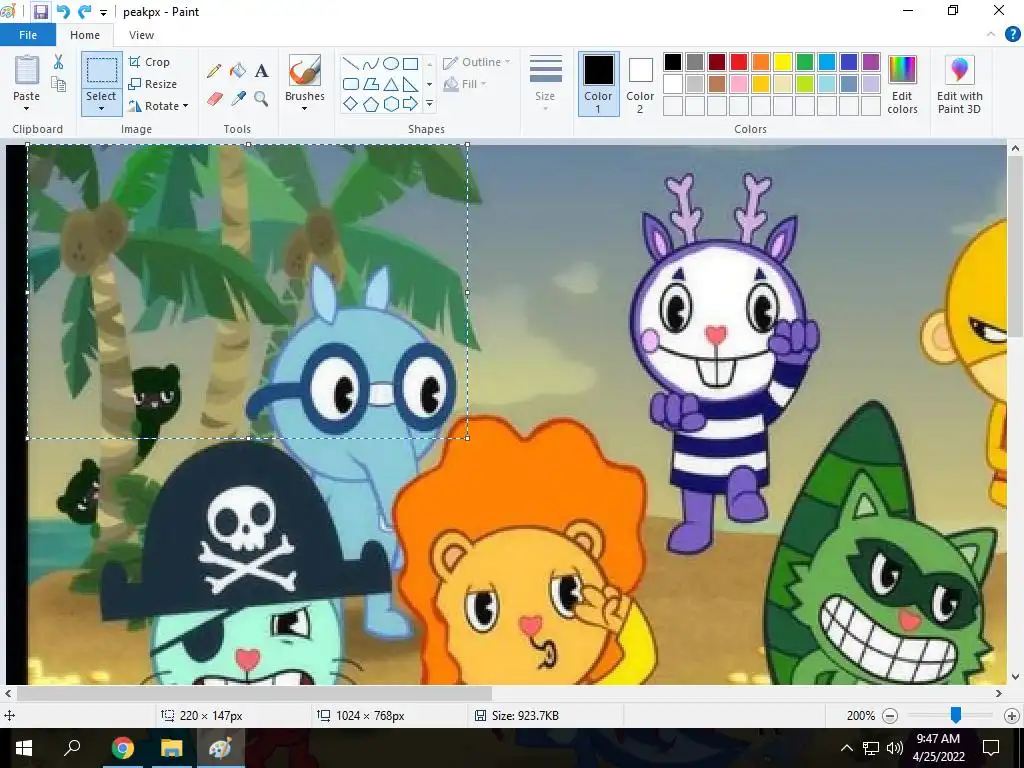Select the Right triangle shape

pos(410,84)
